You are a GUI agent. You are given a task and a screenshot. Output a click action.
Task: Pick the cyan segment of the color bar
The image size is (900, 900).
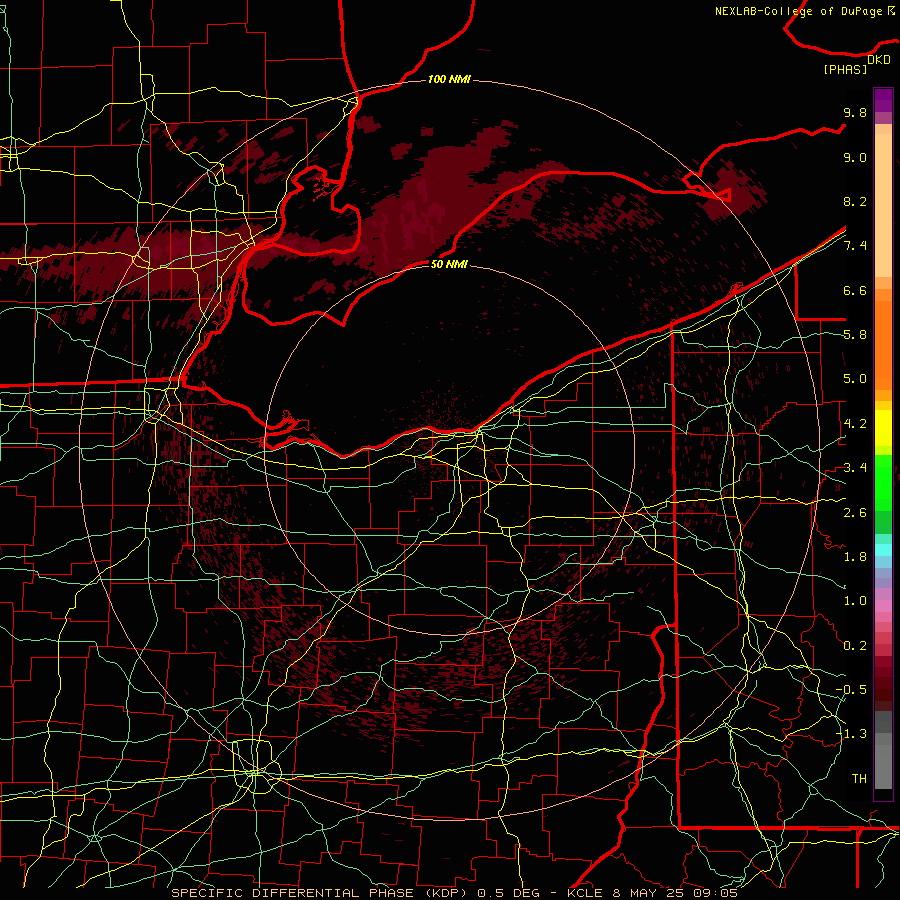pos(883,550)
